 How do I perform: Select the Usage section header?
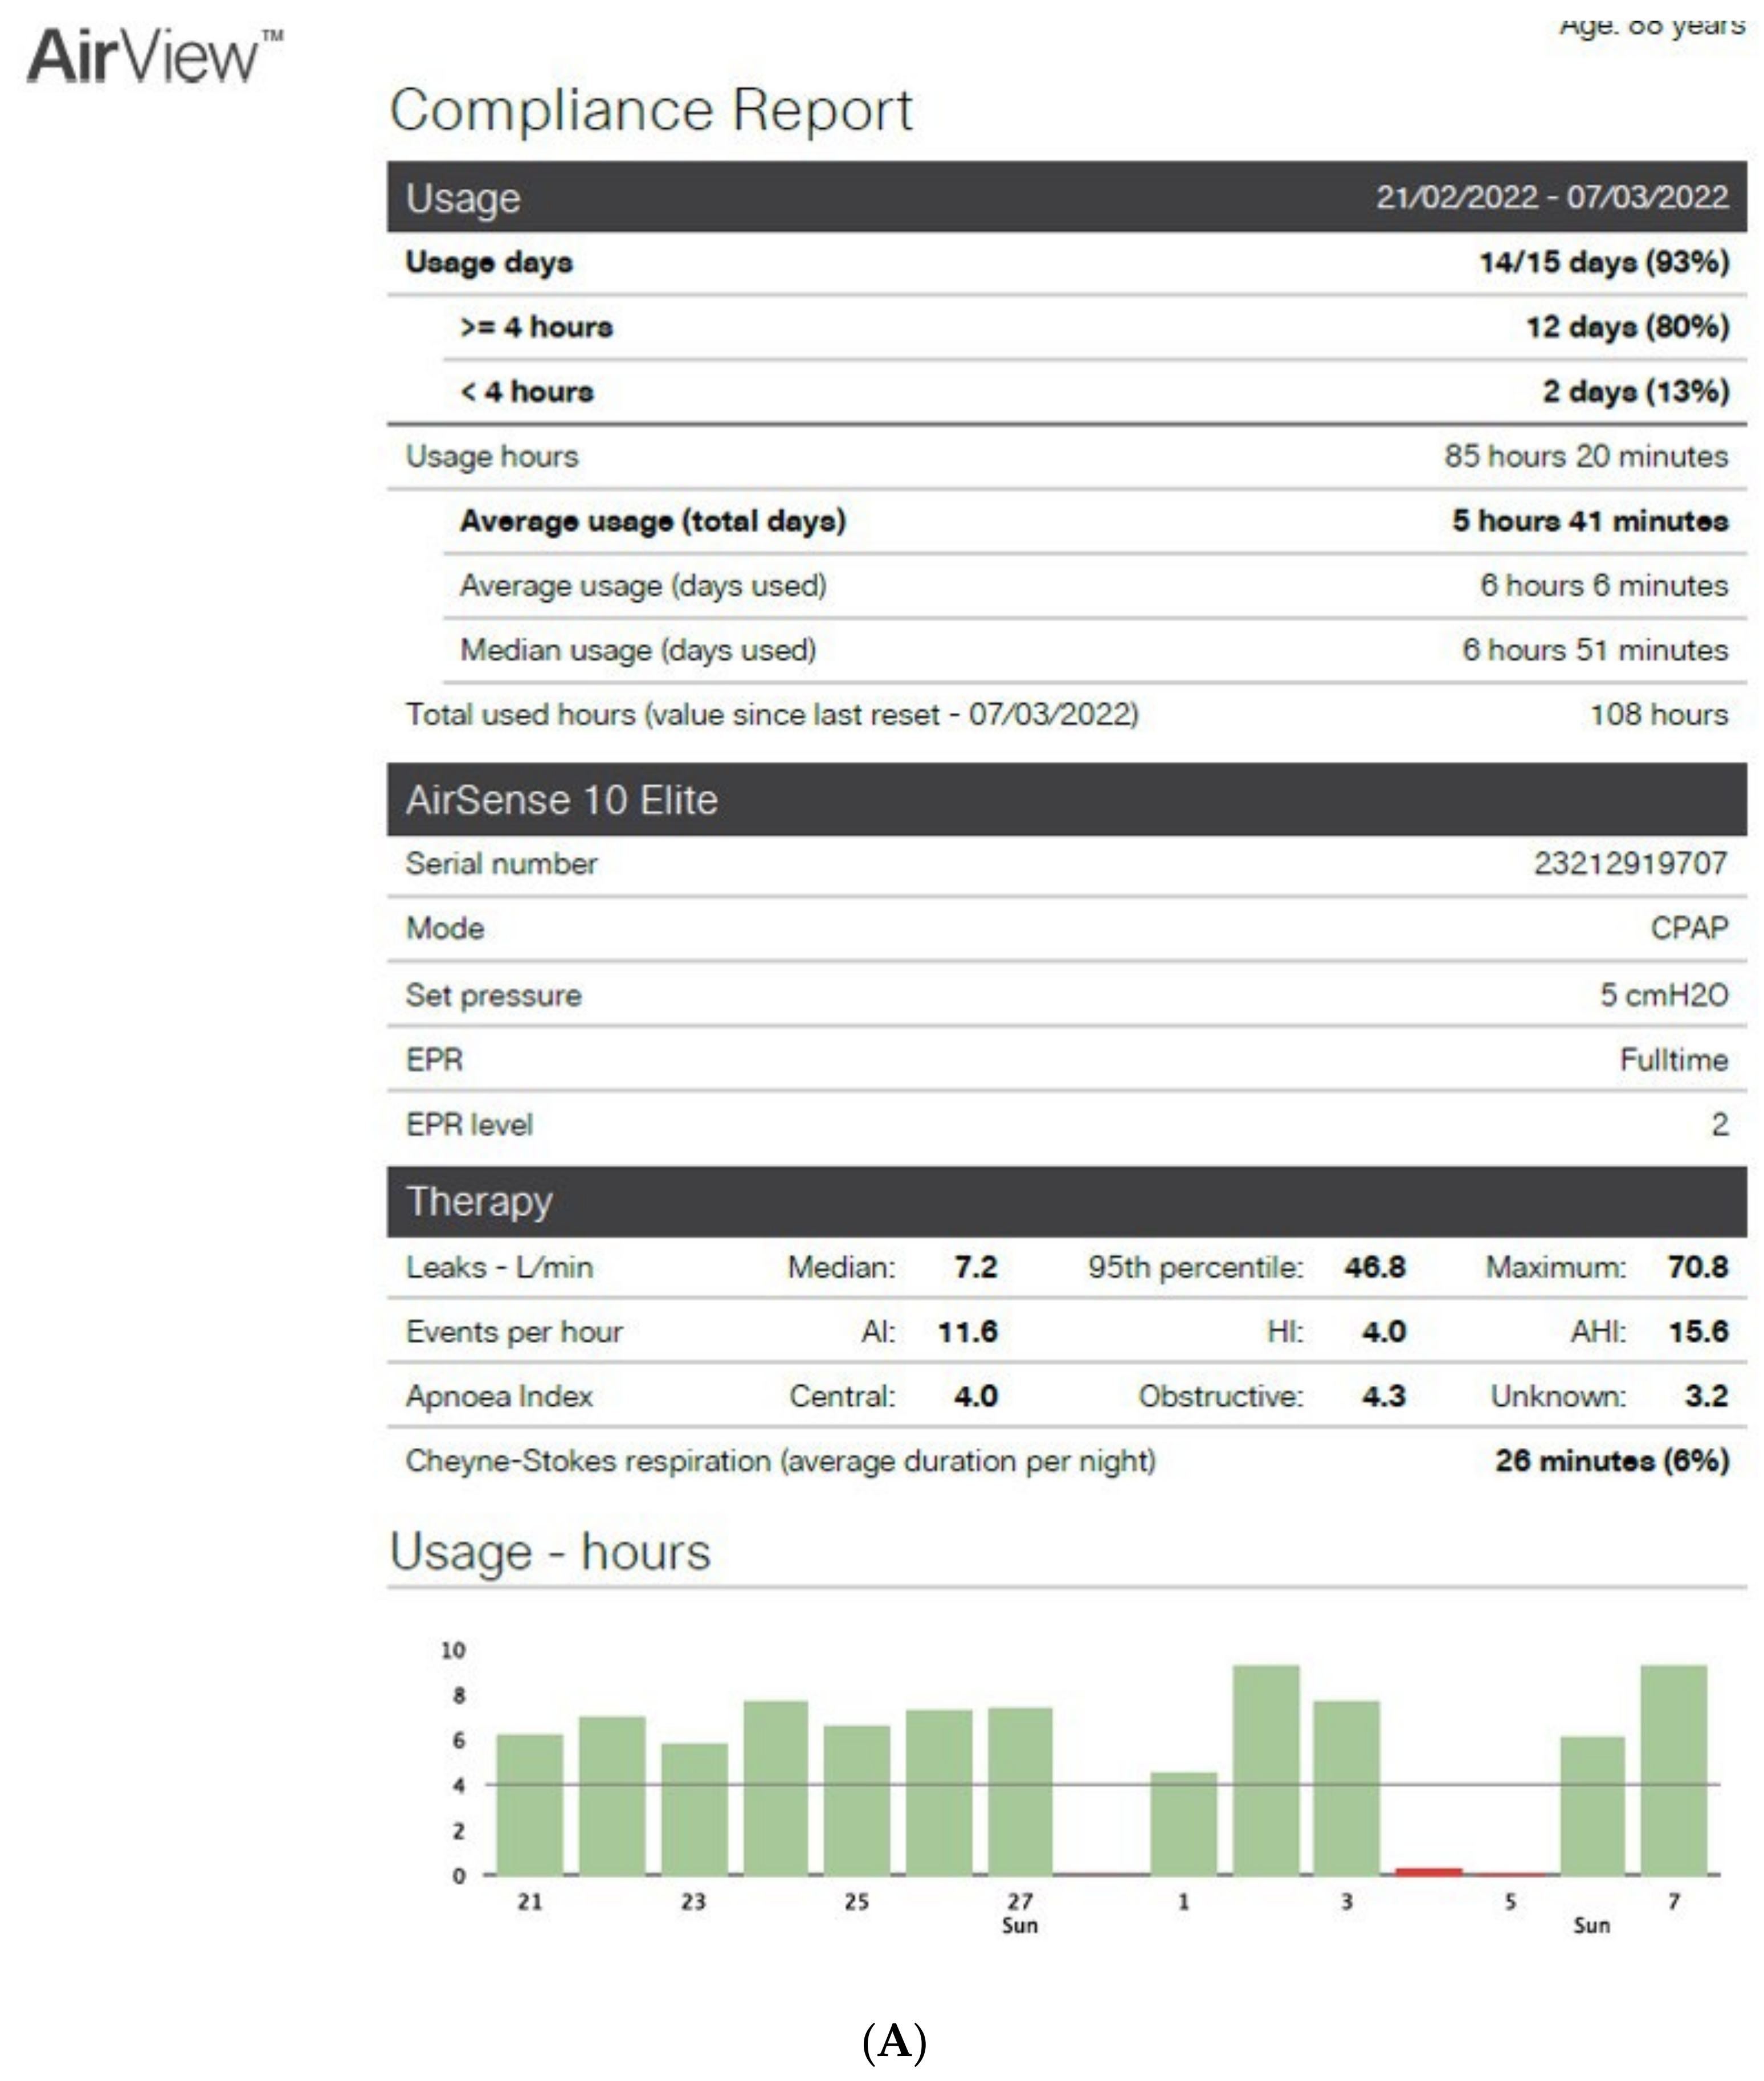click(463, 198)
